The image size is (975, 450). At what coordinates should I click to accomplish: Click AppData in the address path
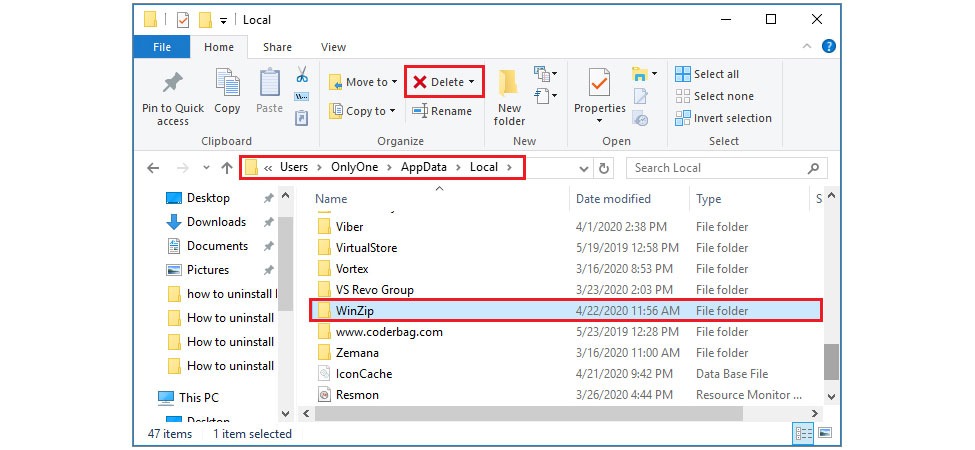pyautogui.click(x=424, y=167)
